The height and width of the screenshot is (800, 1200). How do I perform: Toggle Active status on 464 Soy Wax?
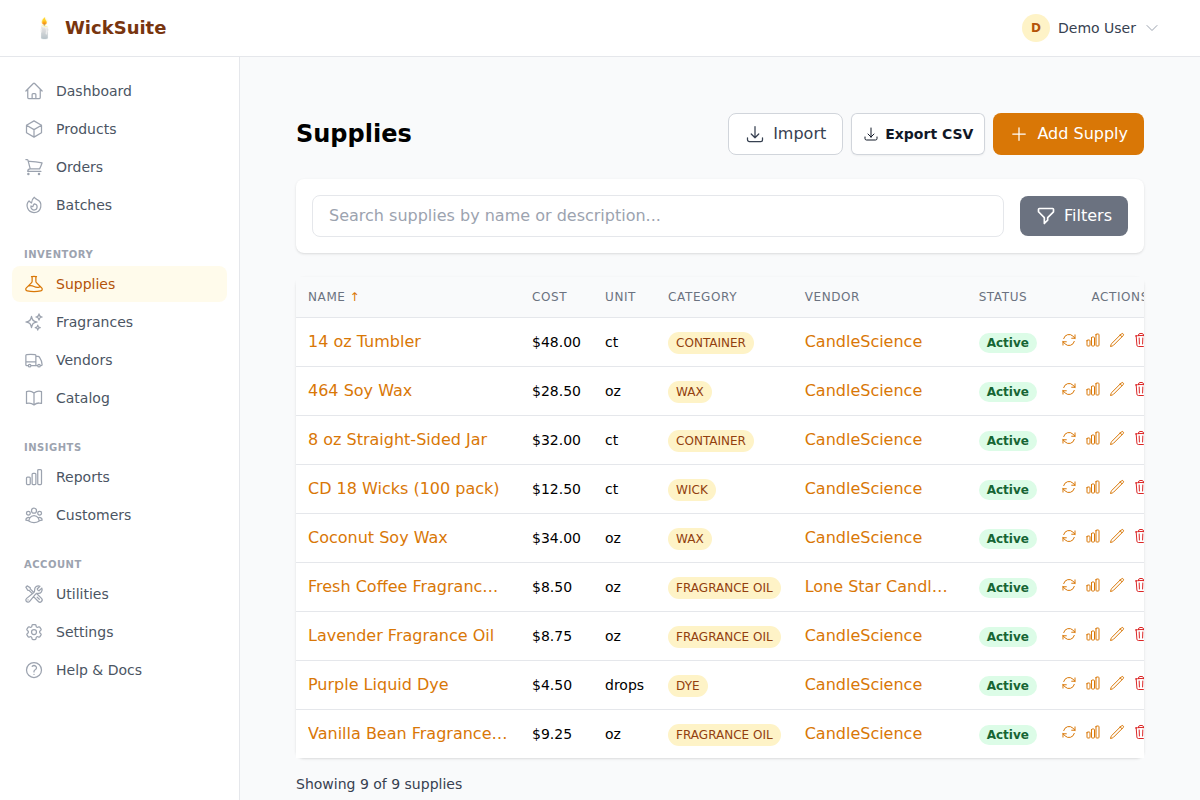(1007, 391)
